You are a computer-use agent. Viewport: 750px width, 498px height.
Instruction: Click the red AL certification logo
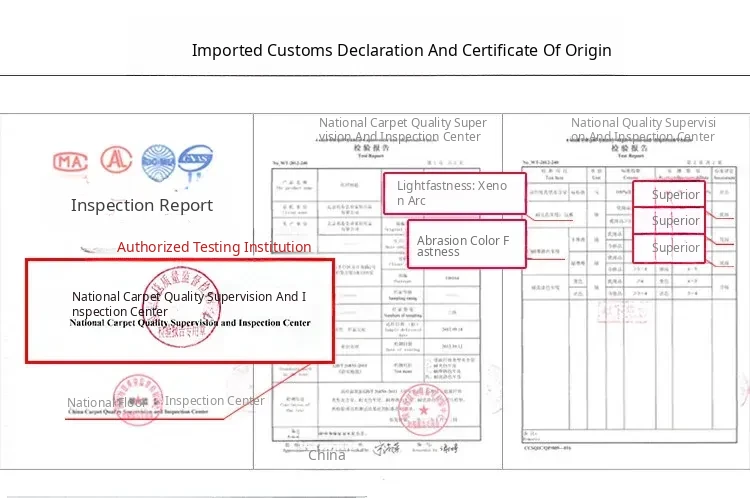point(116,160)
